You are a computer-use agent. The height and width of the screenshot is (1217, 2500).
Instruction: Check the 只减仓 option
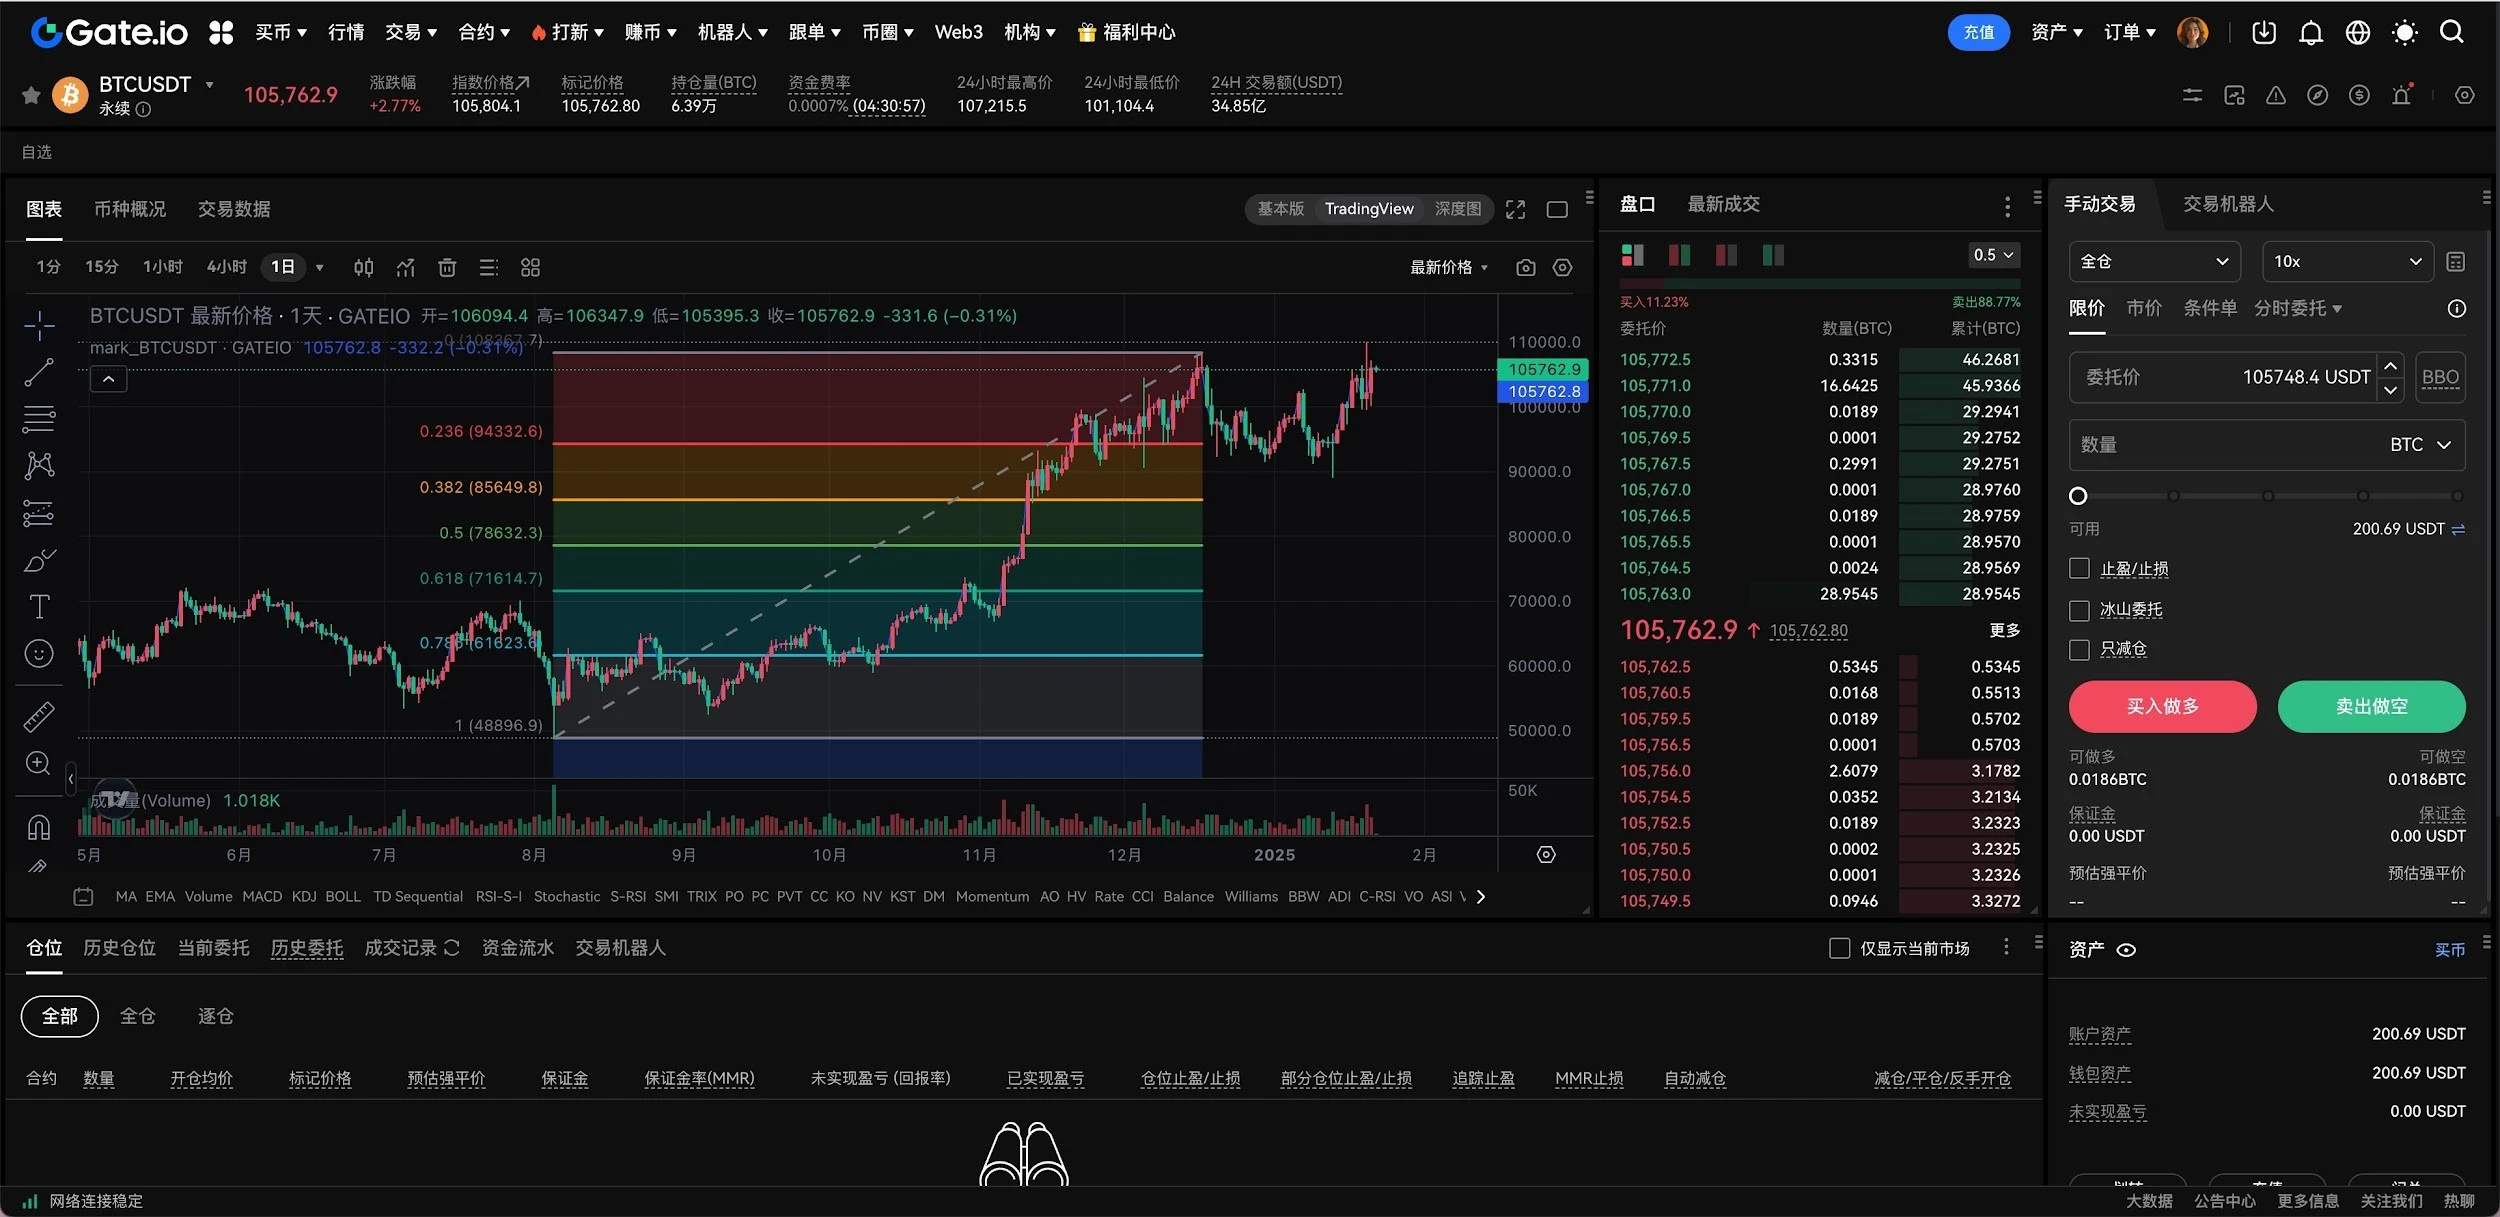pyautogui.click(x=2079, y=649)
